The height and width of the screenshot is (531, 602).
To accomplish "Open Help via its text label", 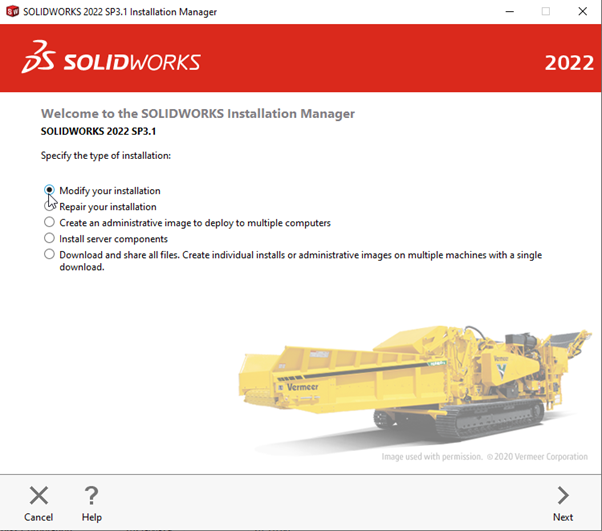I will pyautogui.click(x=91, y=517).
